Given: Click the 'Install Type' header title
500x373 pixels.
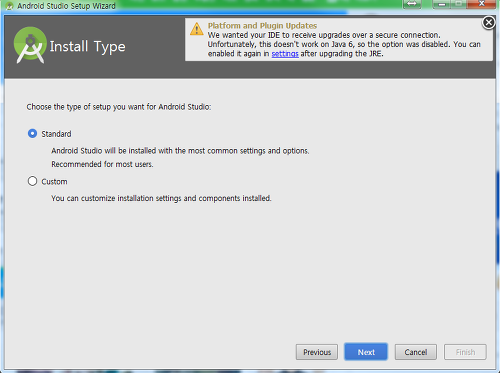Looking at the screenshot, I should (x=88, y=47).
